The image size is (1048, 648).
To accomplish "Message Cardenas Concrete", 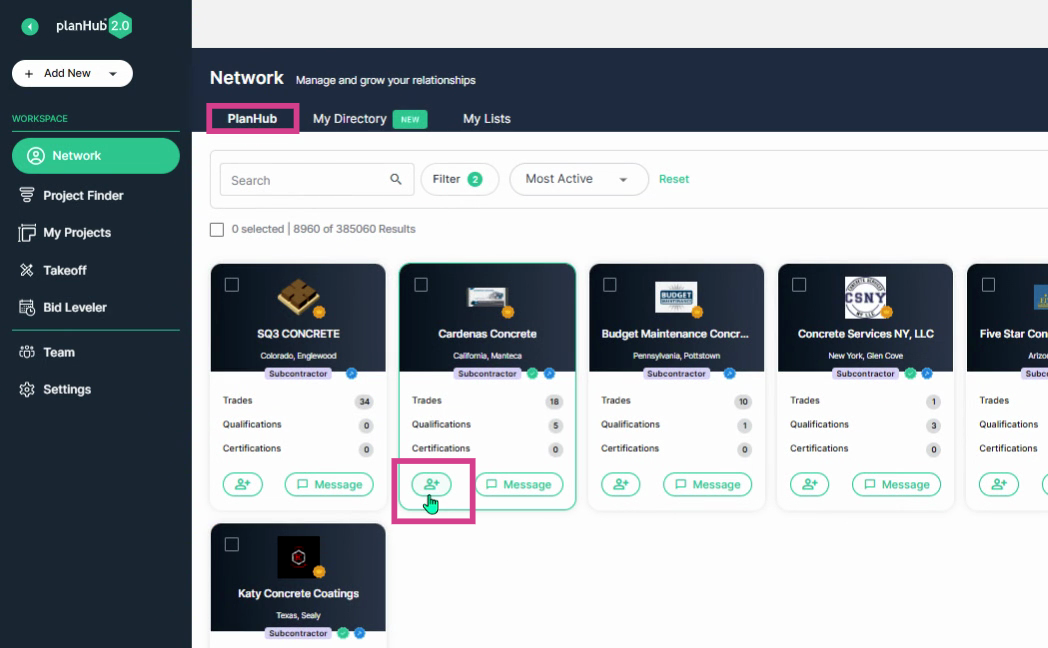I will [x=519, y=484].
